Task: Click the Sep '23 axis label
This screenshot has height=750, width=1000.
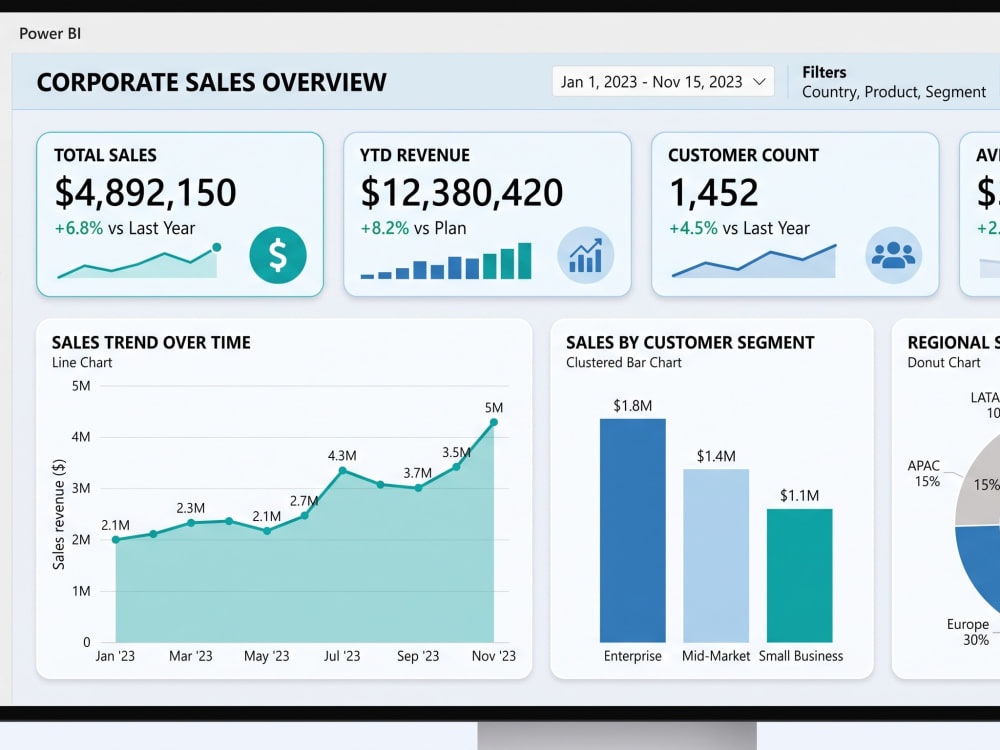Action: [418, 656]
